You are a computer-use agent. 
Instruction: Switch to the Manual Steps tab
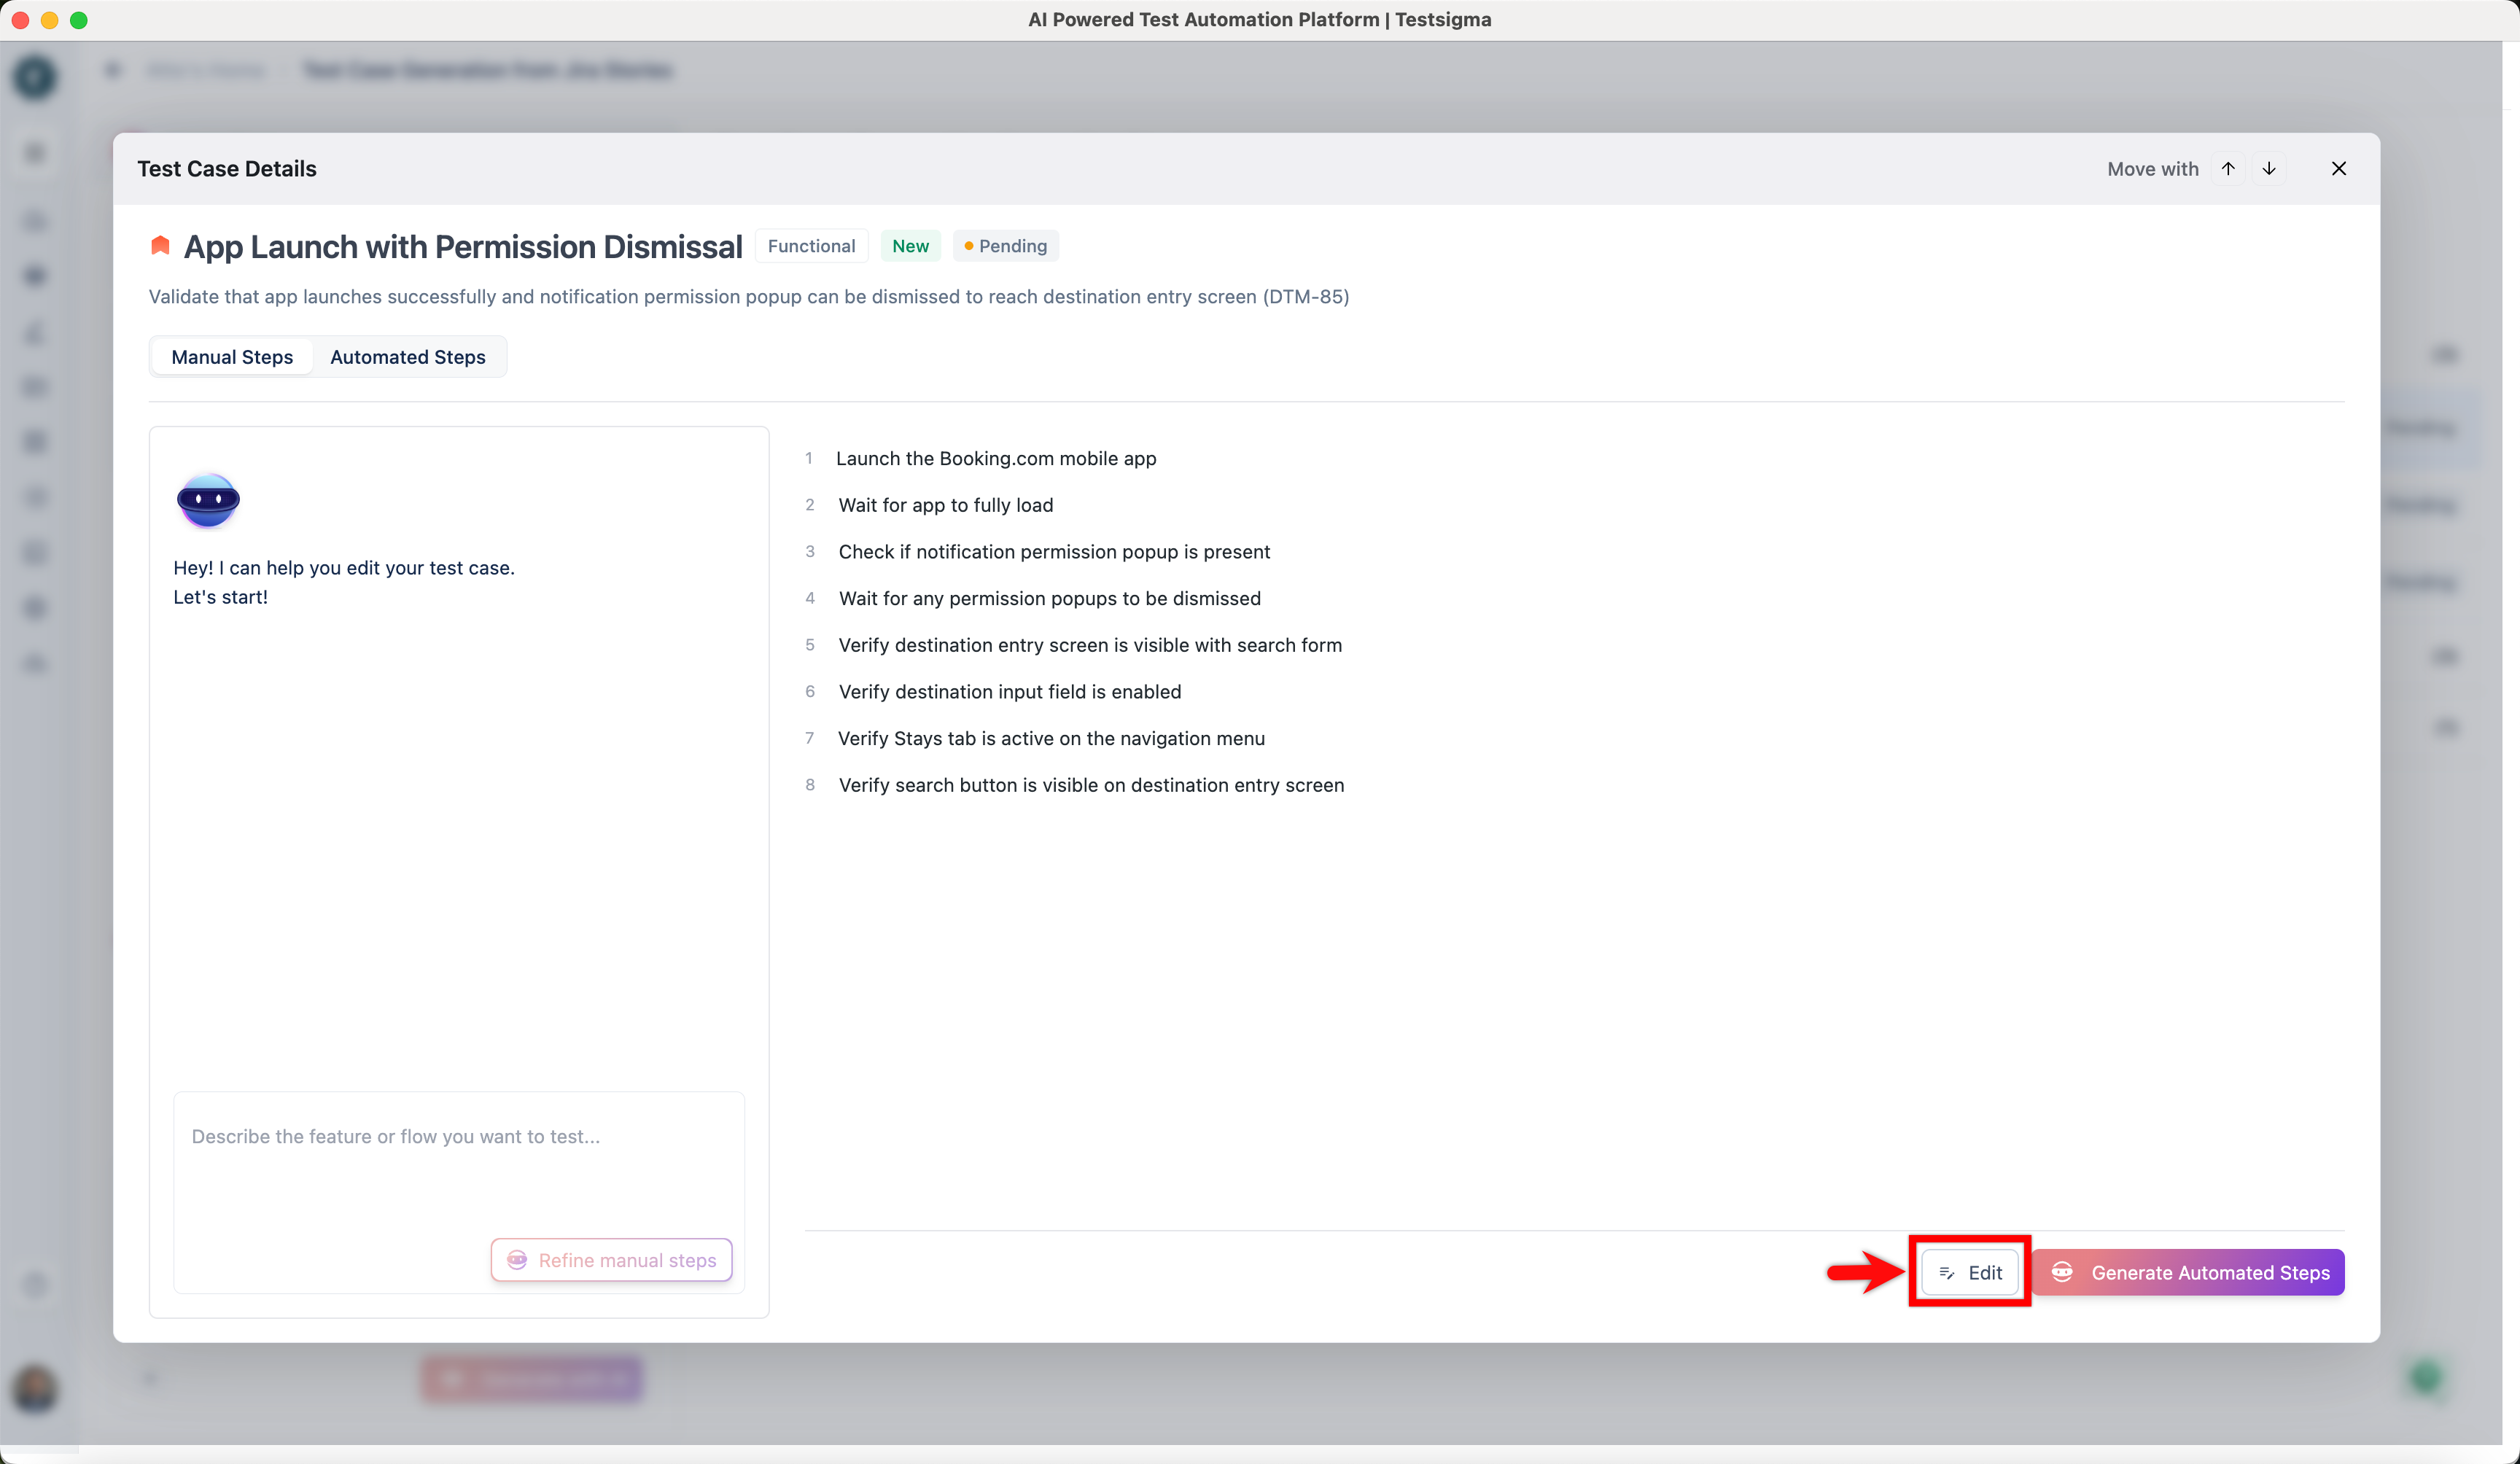click(232, 357)
